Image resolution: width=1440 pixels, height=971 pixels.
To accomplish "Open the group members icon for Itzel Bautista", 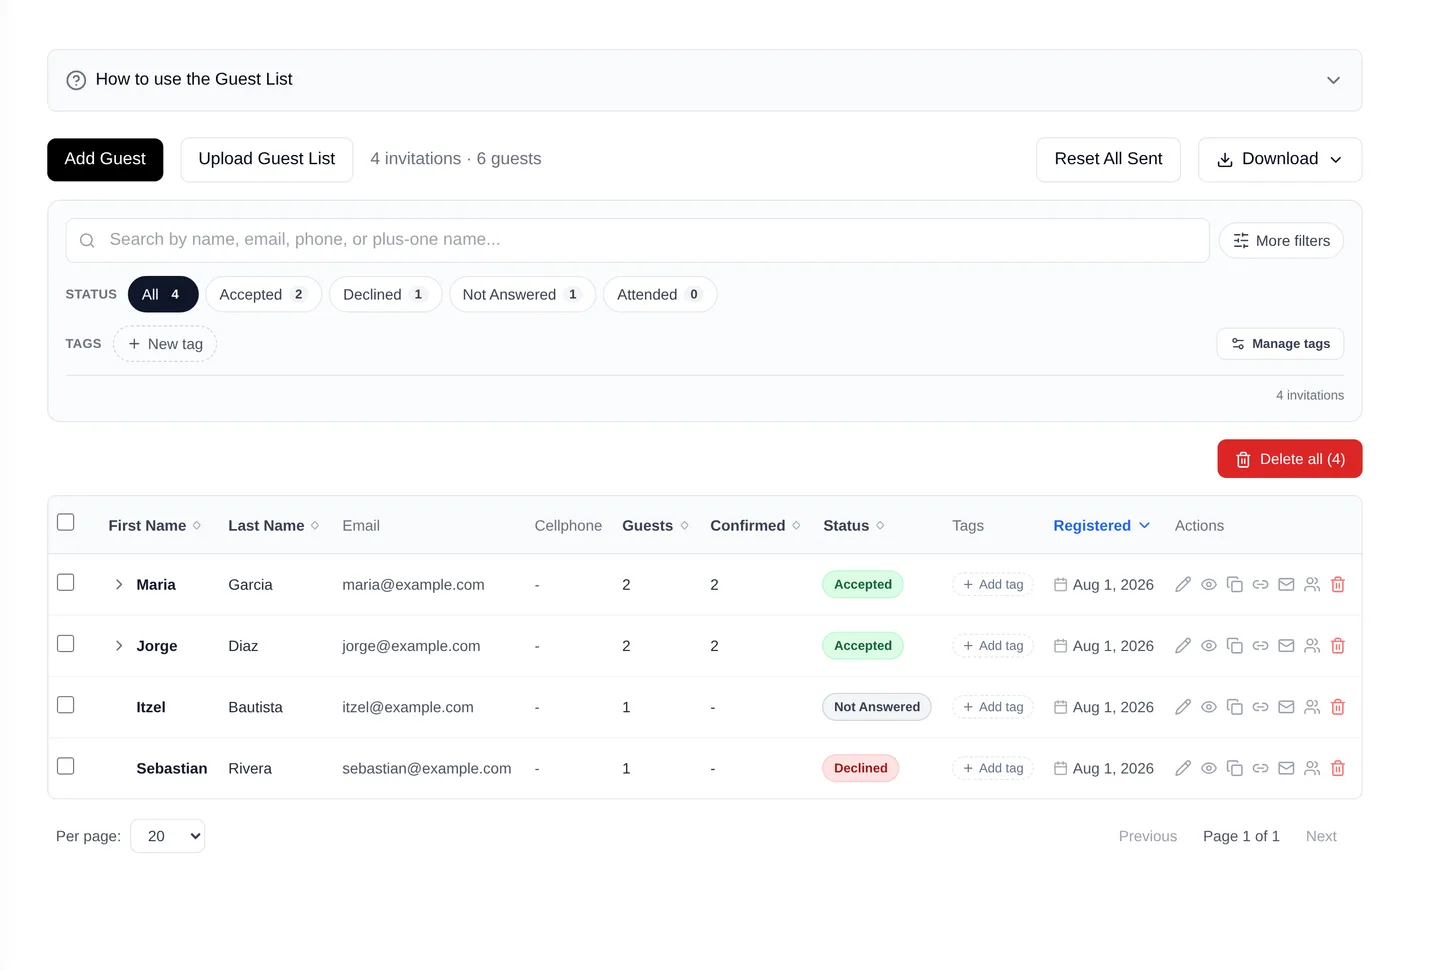I will pos(1312,707).
